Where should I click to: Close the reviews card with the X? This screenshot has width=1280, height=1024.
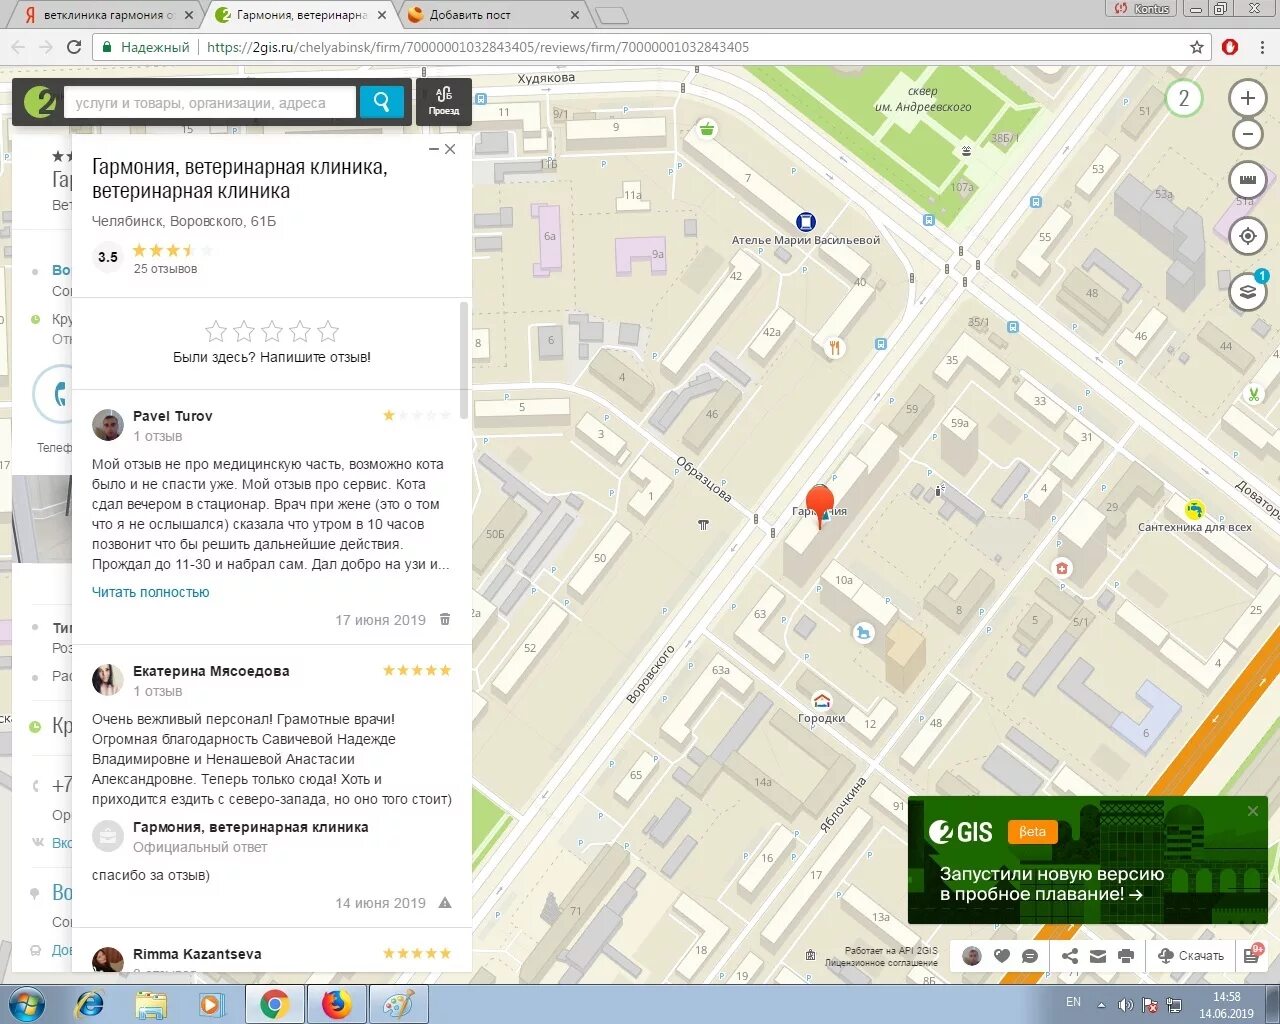[x=450, y=149]
